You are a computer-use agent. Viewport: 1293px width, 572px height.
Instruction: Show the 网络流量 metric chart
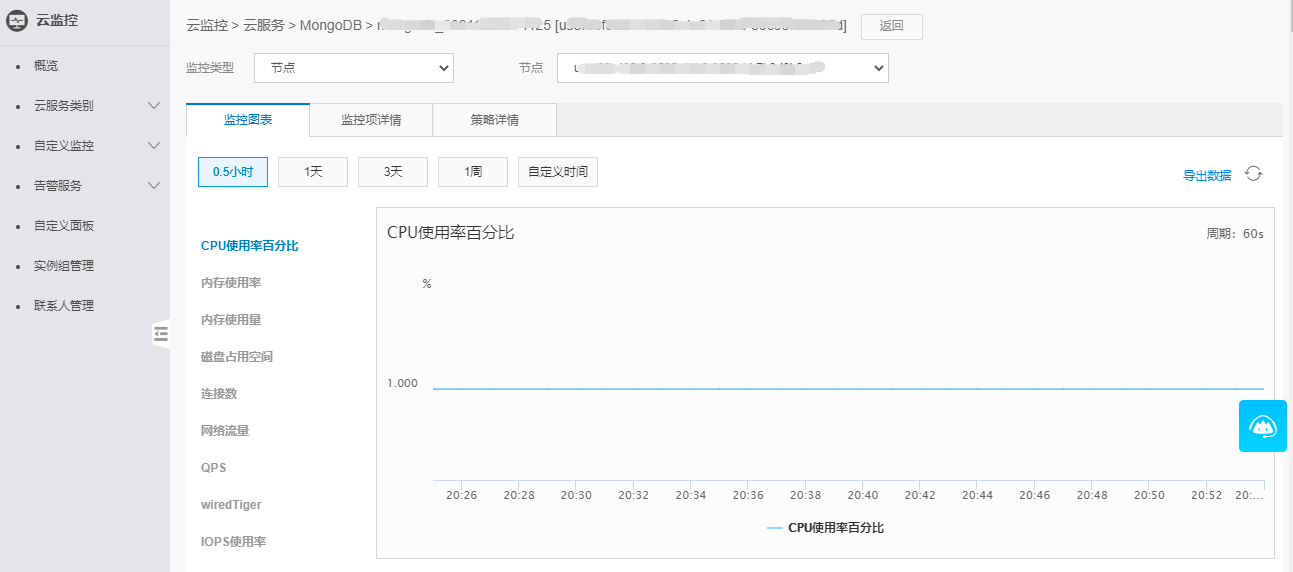(x=225, y=431)
